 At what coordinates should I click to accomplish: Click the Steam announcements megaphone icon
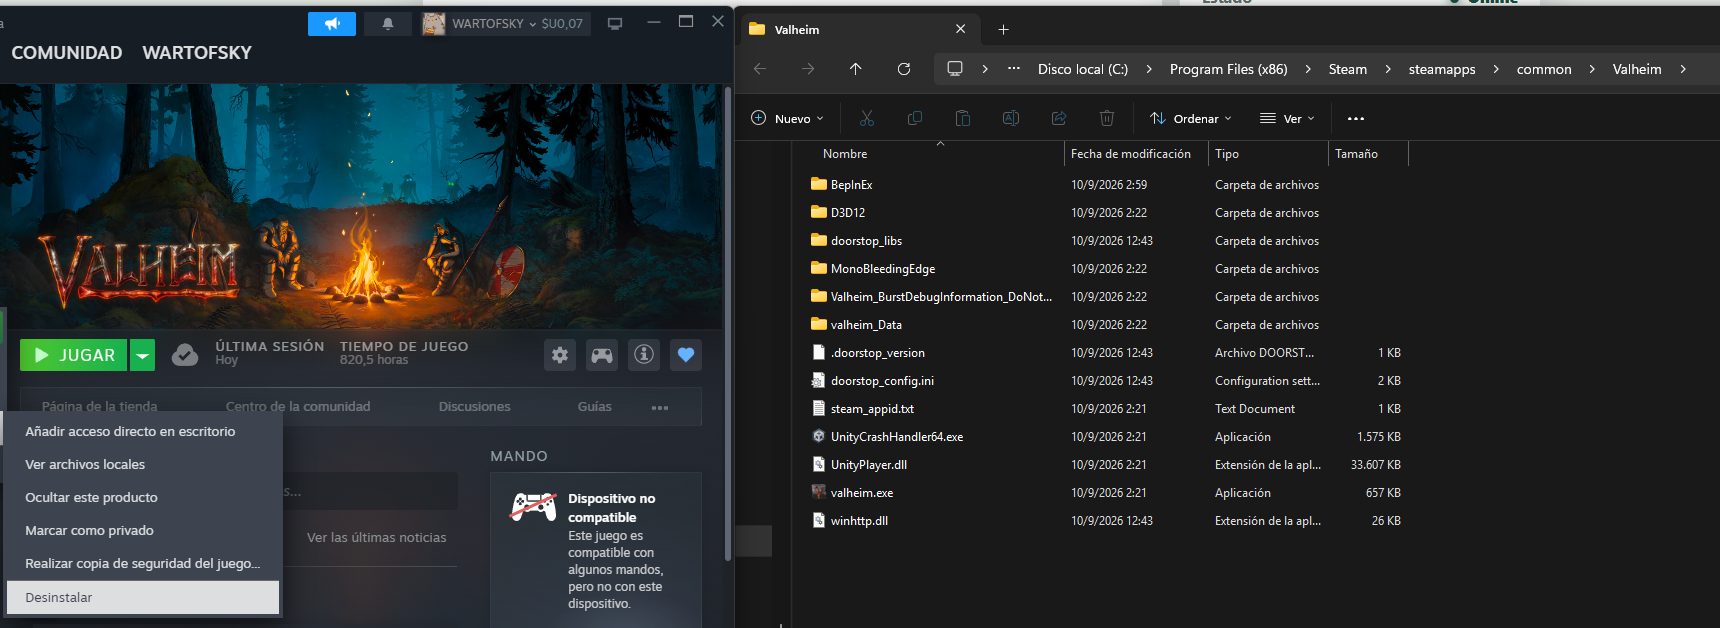pyautogui.click(x=332, y=23)
